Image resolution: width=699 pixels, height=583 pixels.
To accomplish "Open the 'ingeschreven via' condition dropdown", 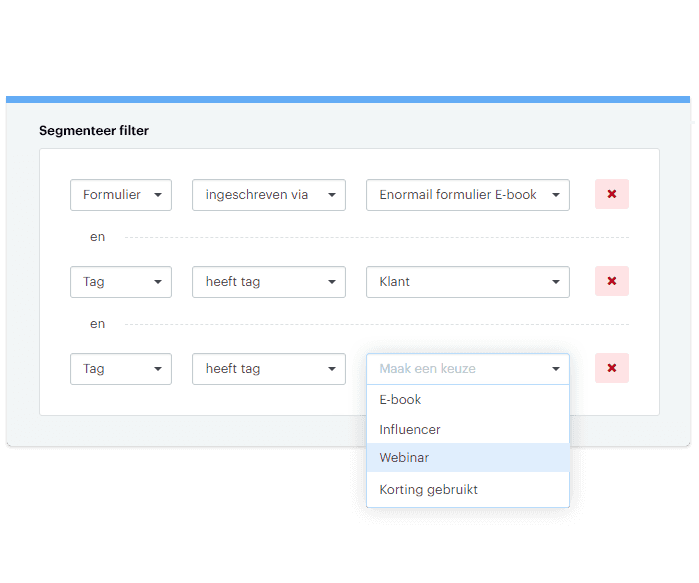I will pos(269,195).
